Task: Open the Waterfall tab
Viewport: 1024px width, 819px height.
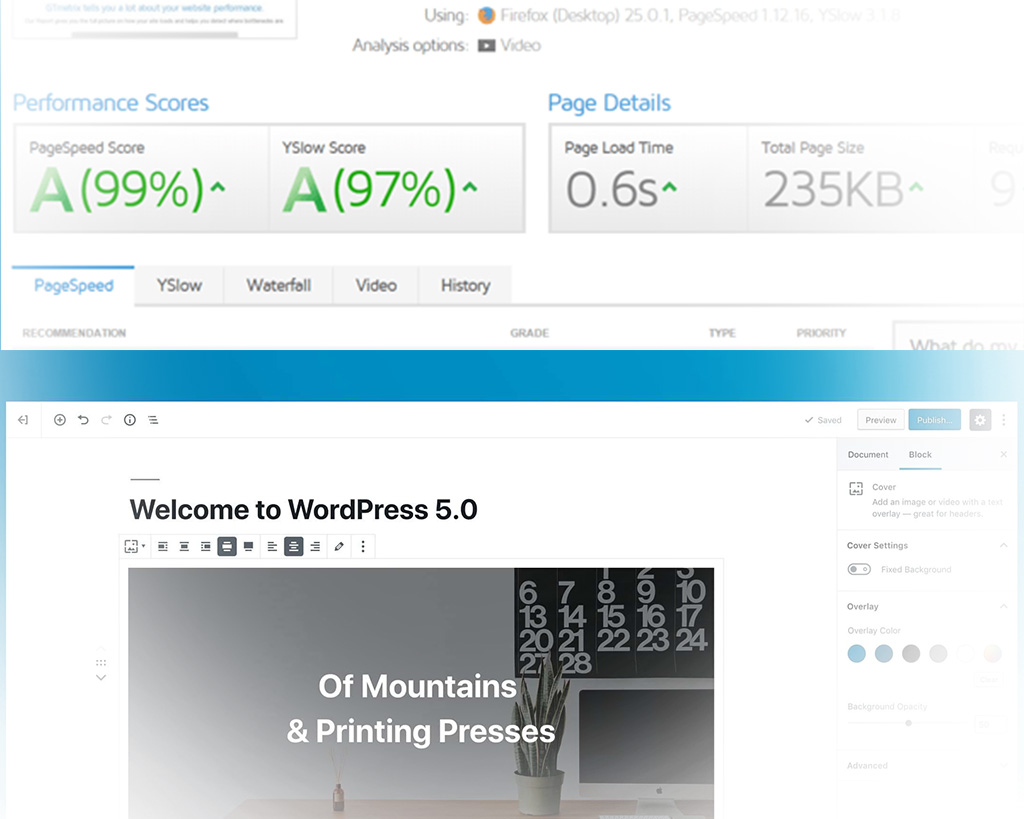Action: [278, 285]
